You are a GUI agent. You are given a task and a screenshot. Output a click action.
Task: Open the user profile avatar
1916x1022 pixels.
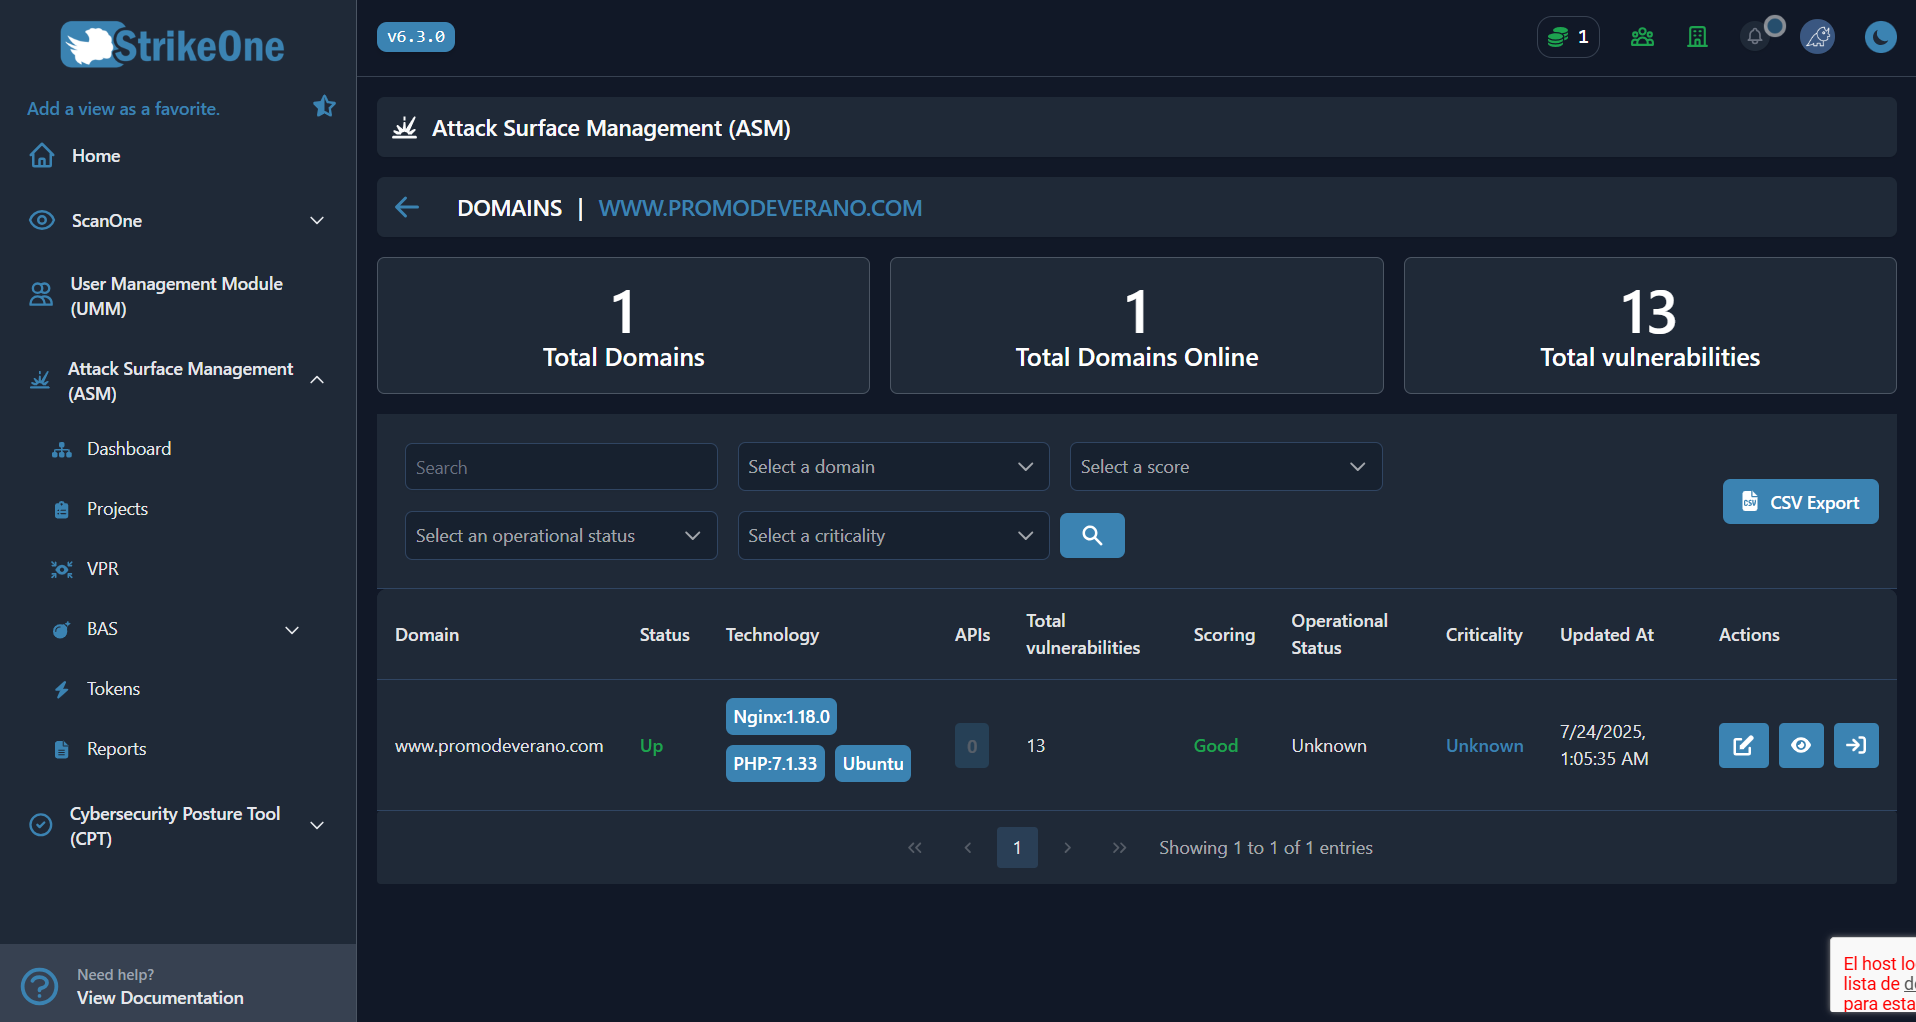[x=1817, y=37]
